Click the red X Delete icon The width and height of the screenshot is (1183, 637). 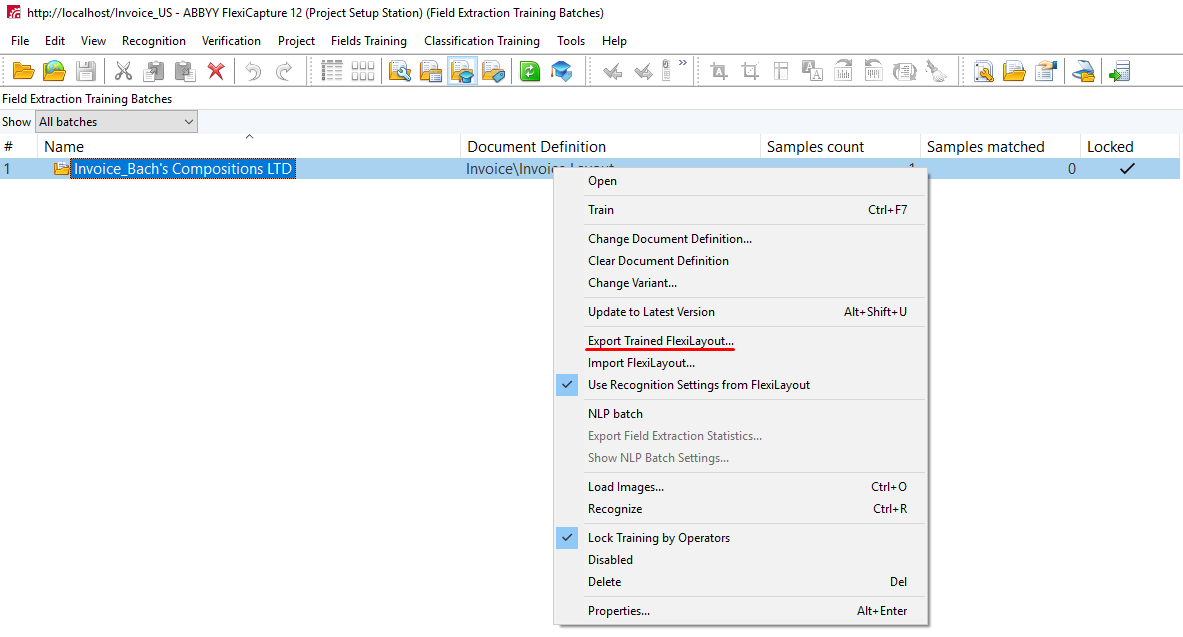(x=216, y=72)
